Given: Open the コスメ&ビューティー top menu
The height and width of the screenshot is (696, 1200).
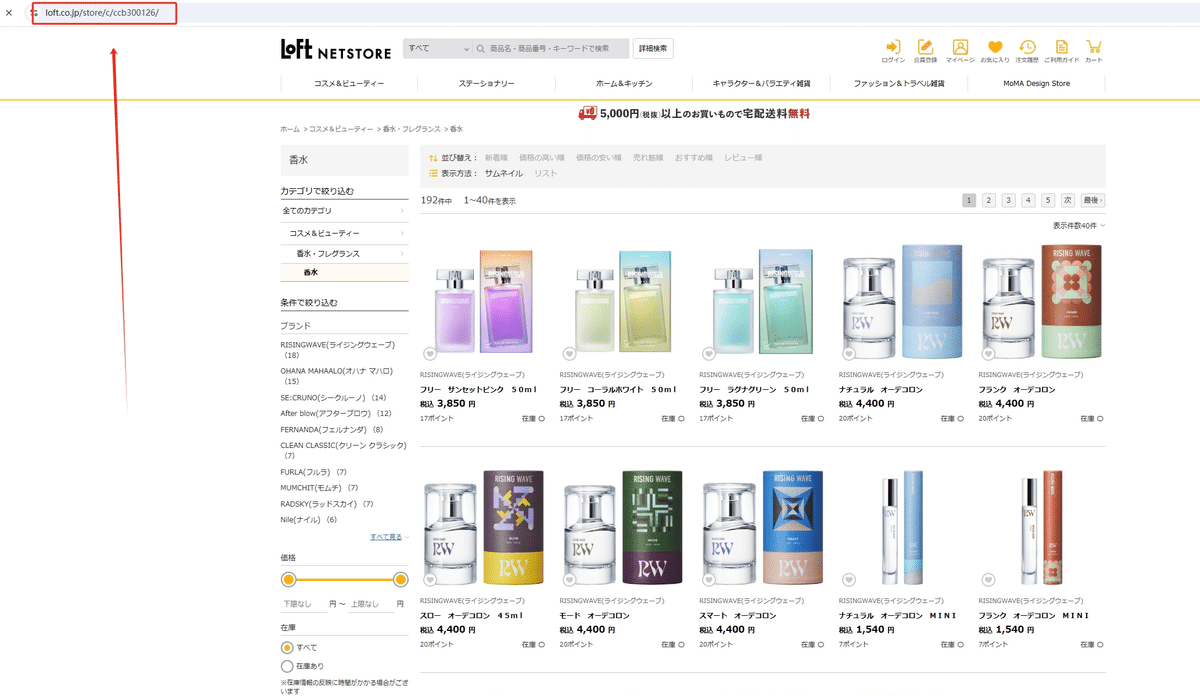Looking at the screenshot, I should coord(349,84).
